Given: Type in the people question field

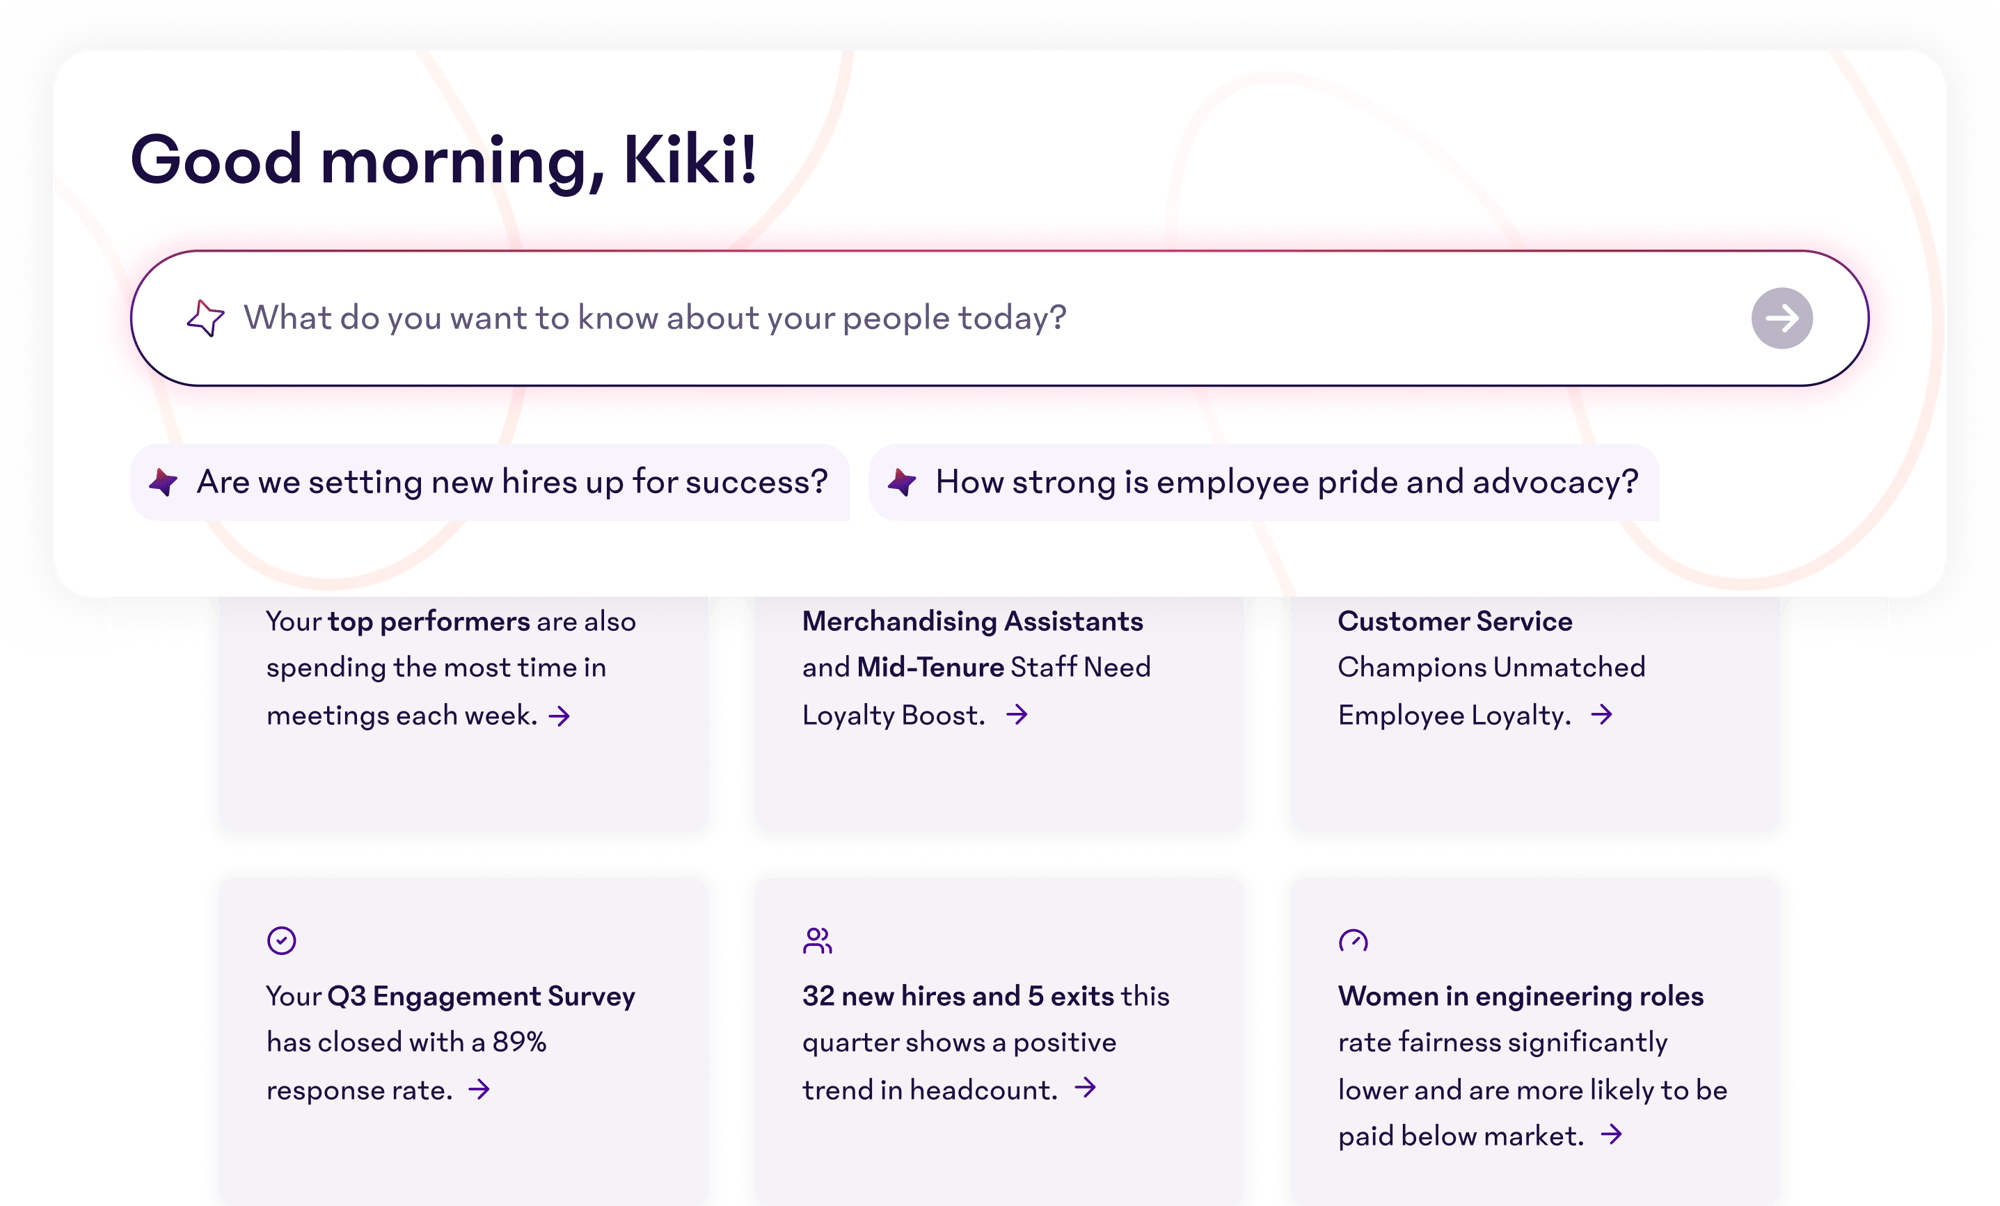Looking at the screenshot, I should 900,318.
